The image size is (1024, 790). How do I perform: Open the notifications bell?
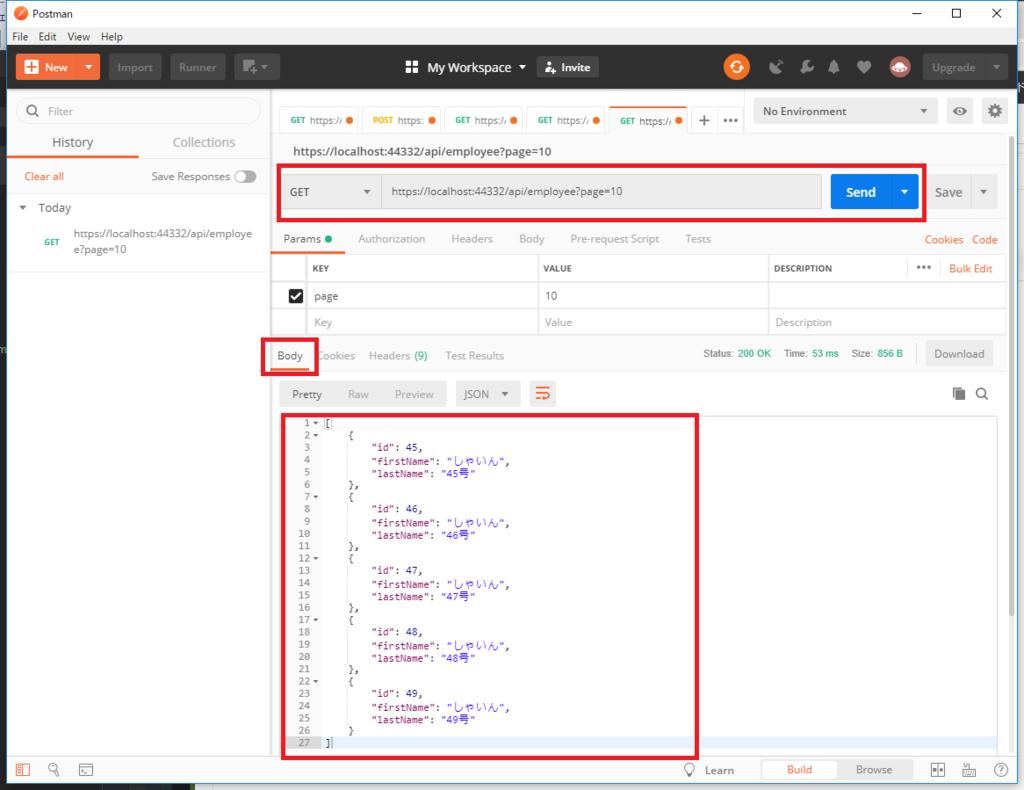point(834,67)
